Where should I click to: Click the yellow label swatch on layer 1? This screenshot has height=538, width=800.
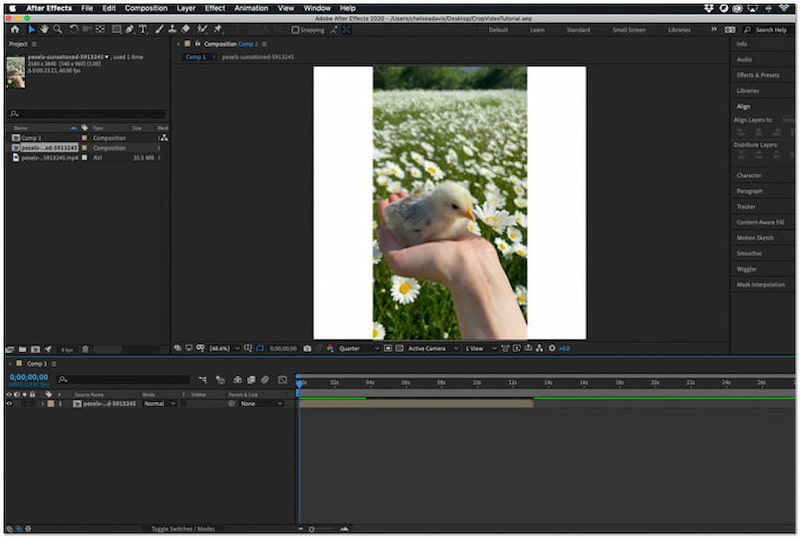coord(50,404)
